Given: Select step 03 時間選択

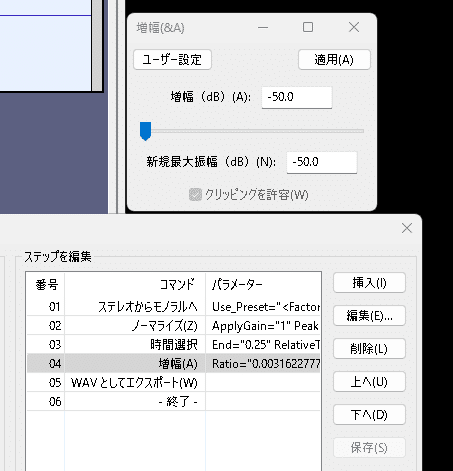Looking at the screenshot, I should coord(173,344).
